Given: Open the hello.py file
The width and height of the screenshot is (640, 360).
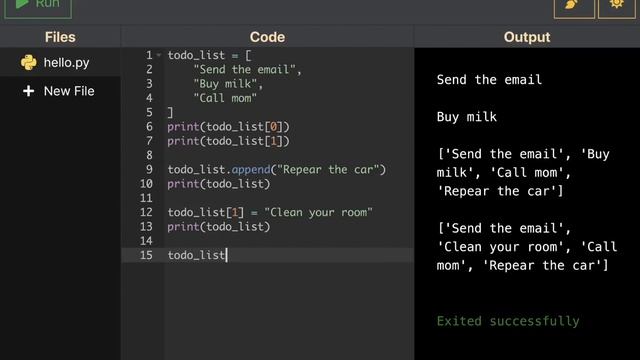Looking at the screenshot, I should coord(60,62).
